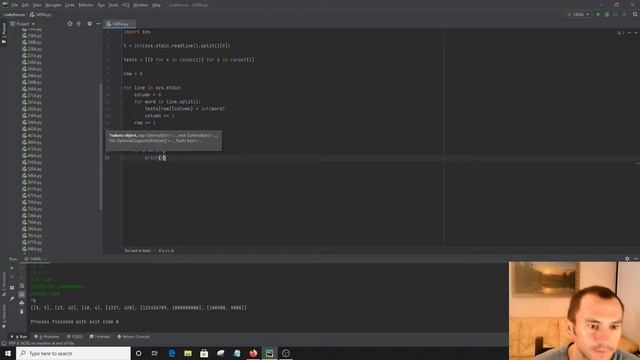Open the run configuration dropdown
This screenshot has height=360, width=640.
[578, 14]
